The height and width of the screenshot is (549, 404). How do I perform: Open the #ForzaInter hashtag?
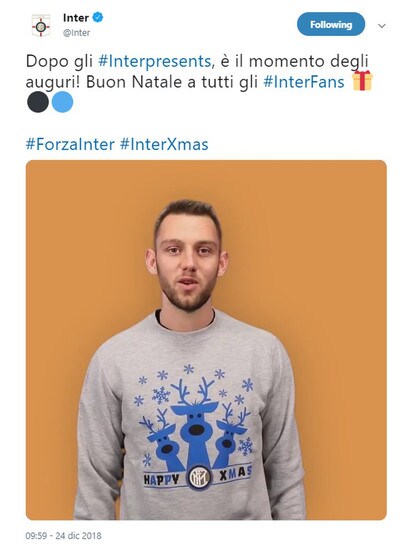coord(70,144)
